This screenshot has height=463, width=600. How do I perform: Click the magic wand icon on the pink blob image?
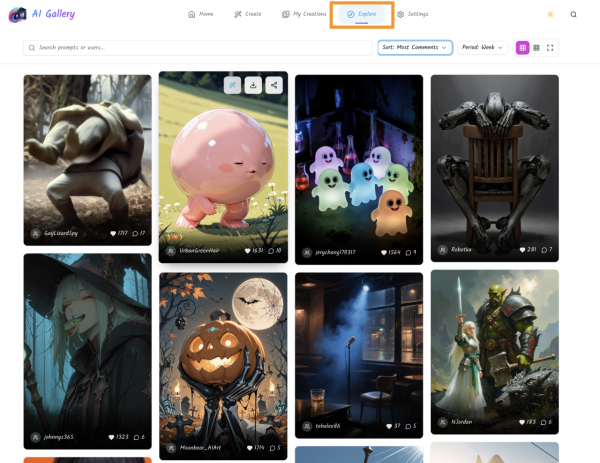click(232, 85)
